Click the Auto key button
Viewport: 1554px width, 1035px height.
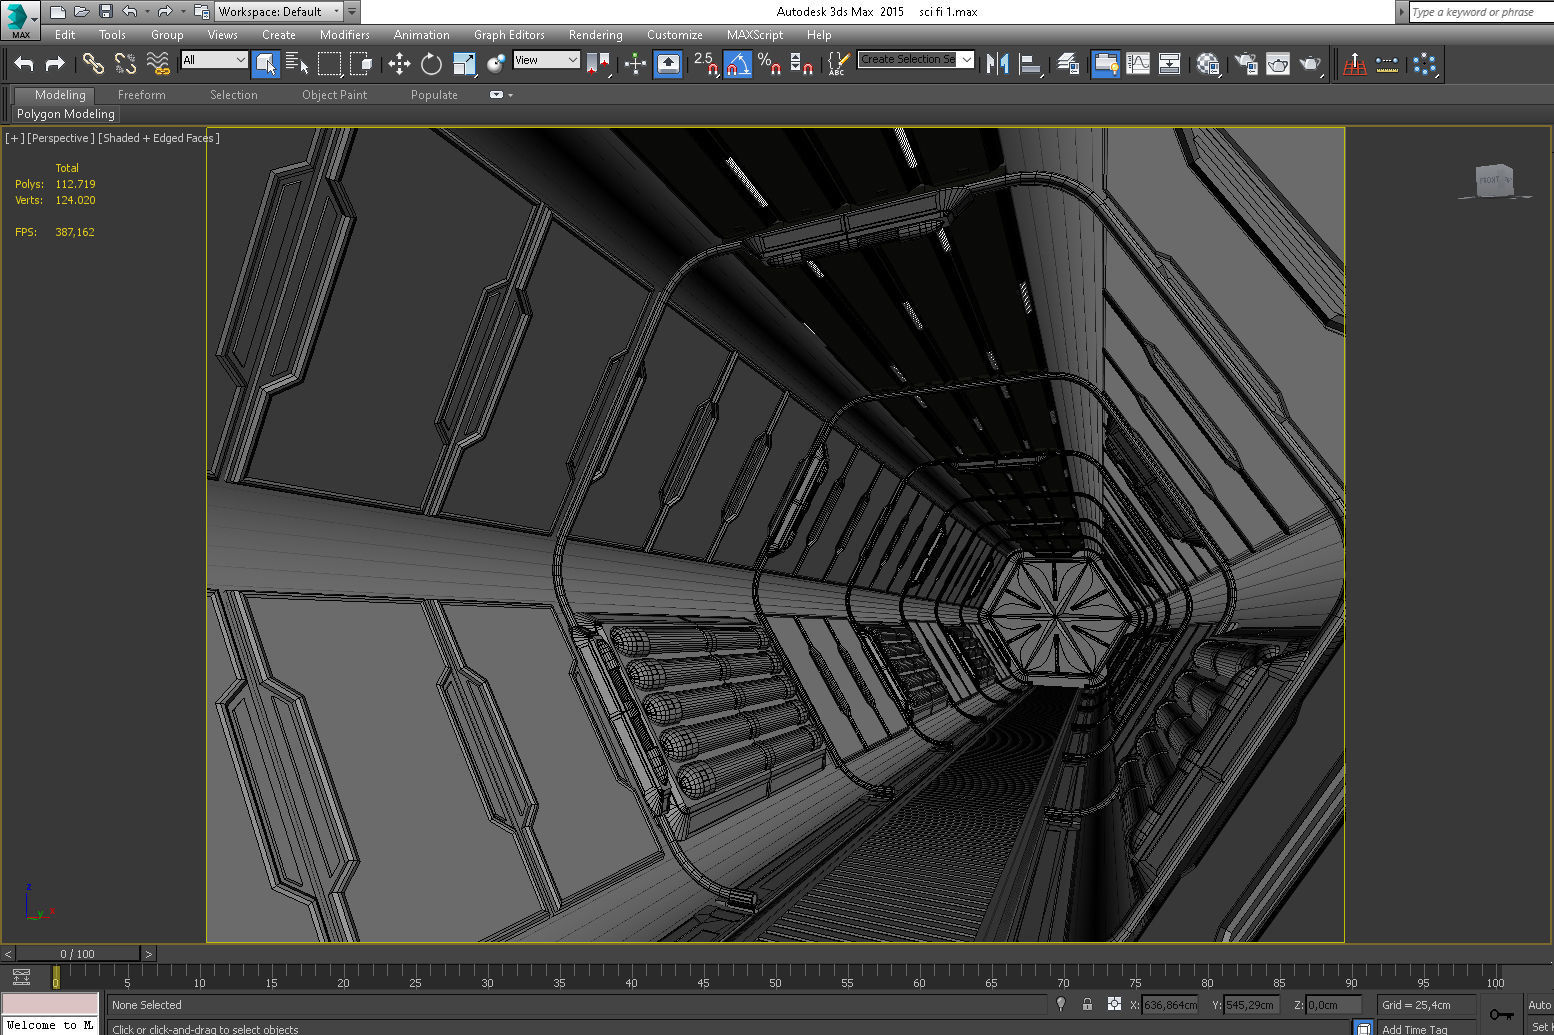[x=1539, y=1005]
